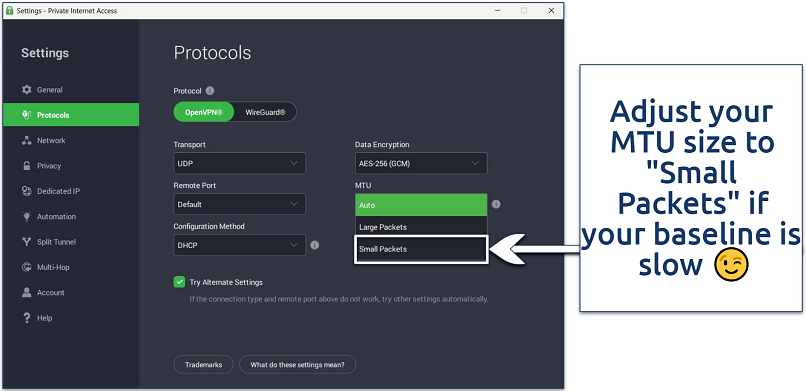Viewport: 806px width, 391px height.
Task: Click the Network nodes icon
Action: [x=27, y=140]
